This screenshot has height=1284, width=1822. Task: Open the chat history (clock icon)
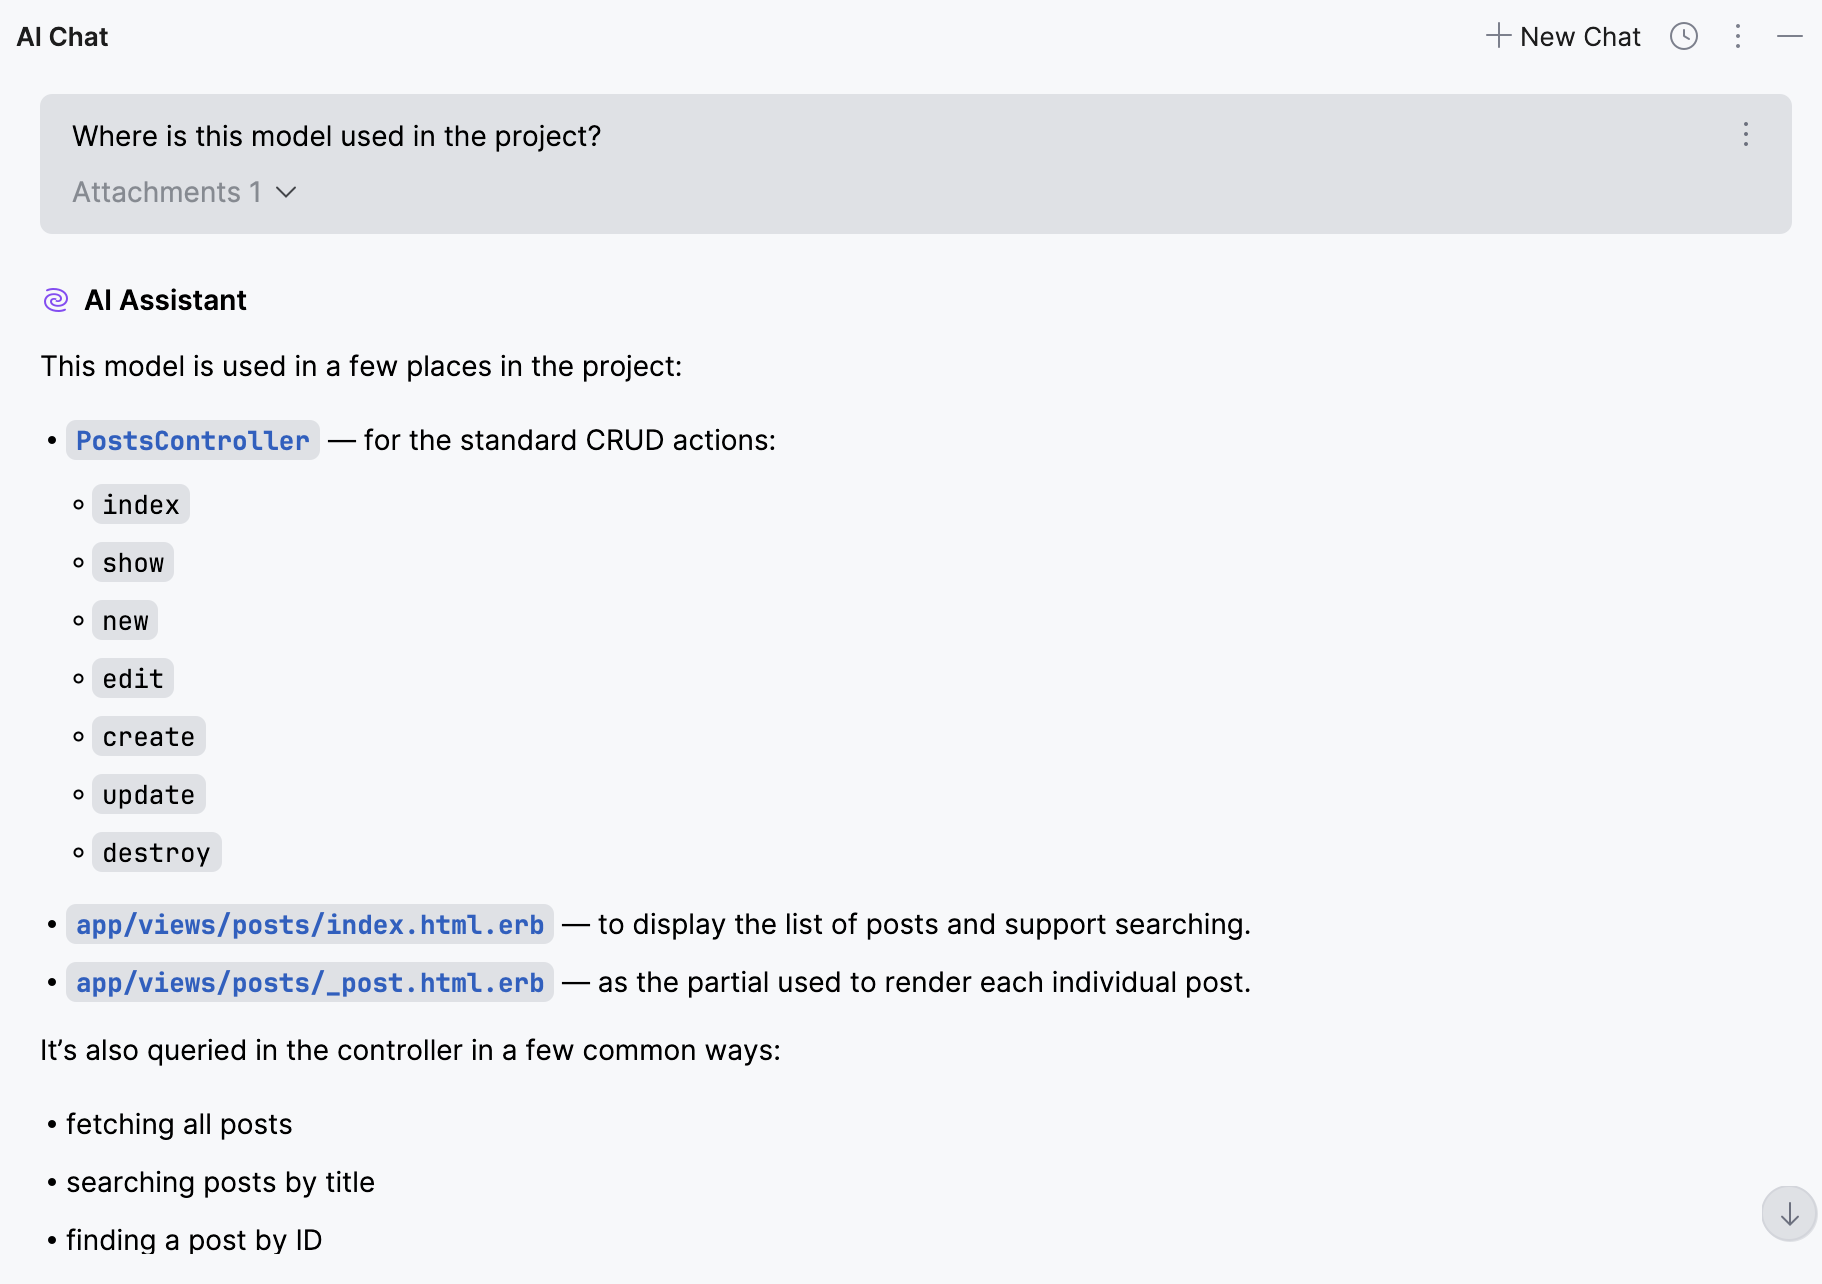click(1684, 36)
